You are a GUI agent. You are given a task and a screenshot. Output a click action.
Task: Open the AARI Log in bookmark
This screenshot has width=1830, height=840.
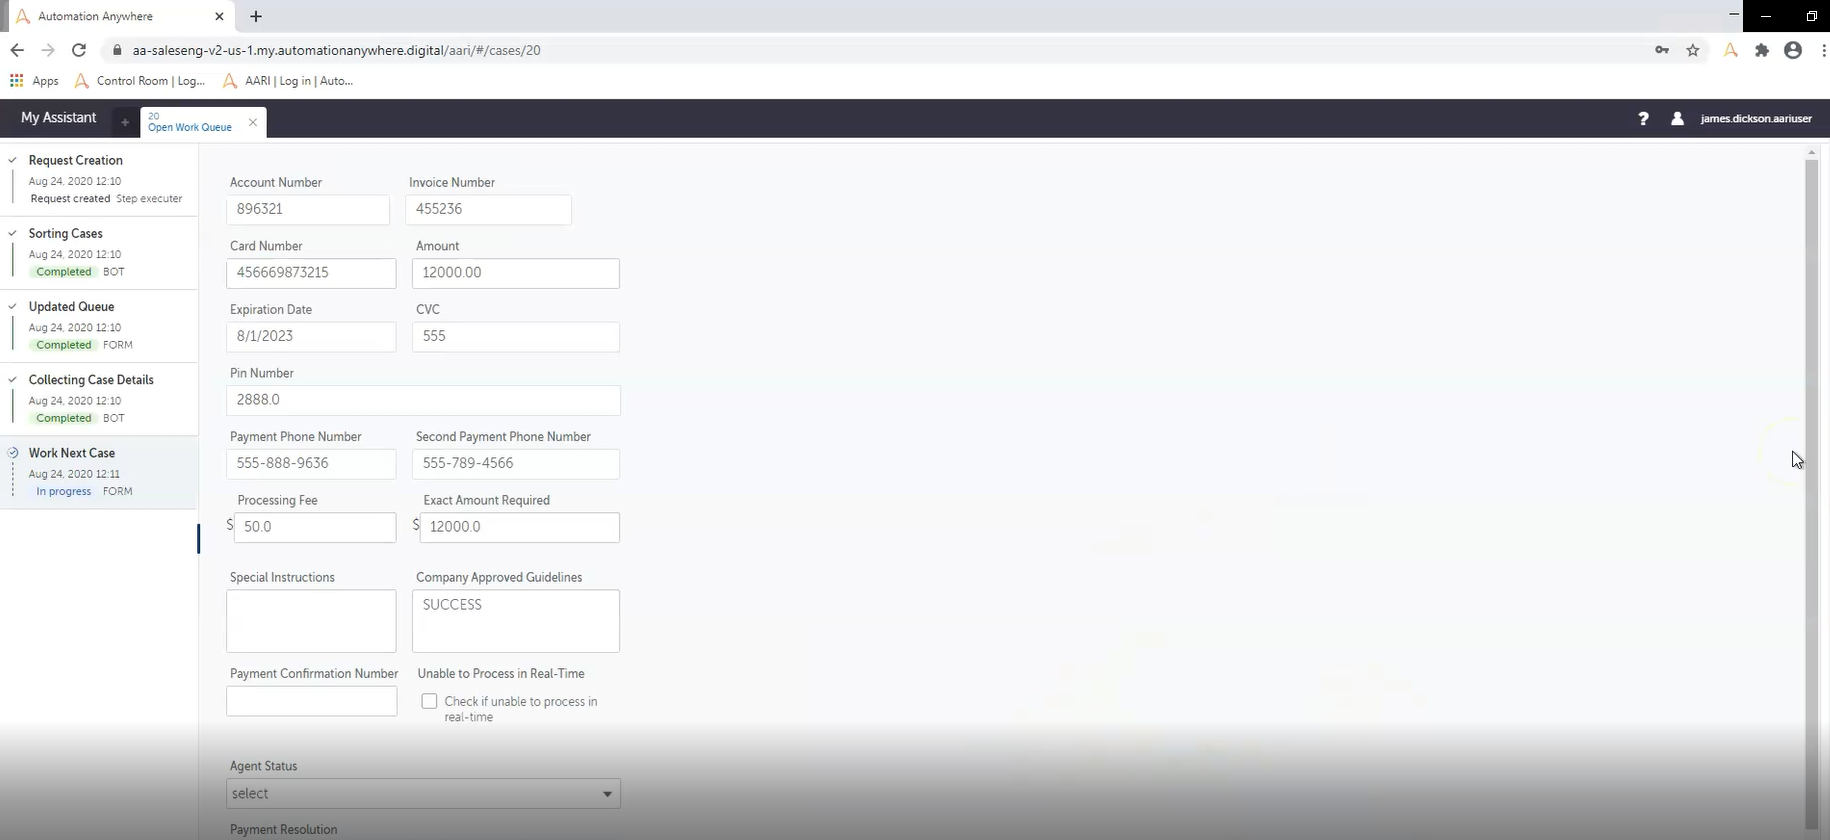(x=288, y=81)
